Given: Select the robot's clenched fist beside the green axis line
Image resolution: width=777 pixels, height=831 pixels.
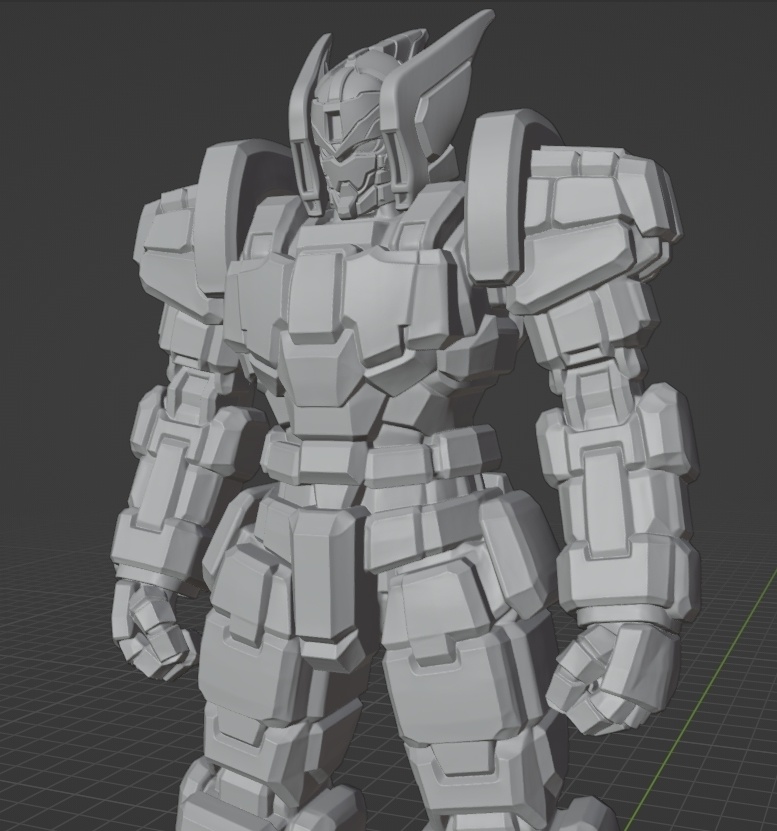Looking at the screenshot, I should [x=613, y=679].
